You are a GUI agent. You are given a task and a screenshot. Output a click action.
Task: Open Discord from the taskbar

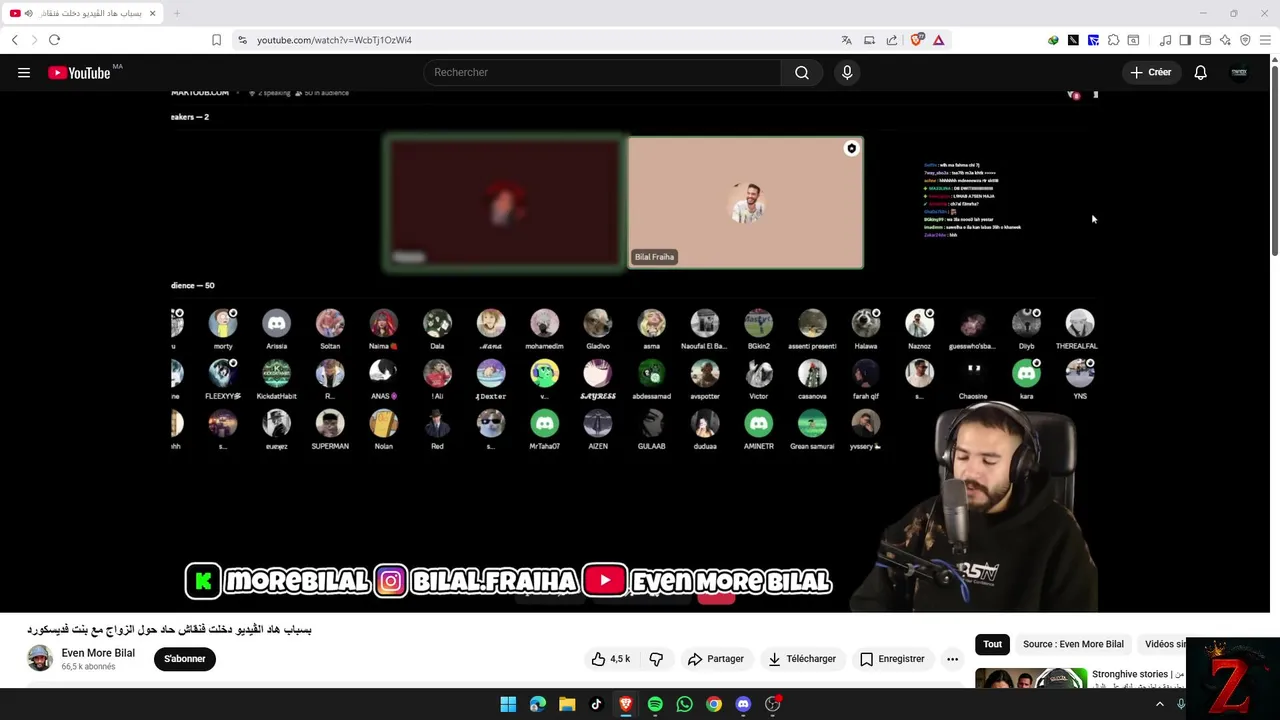click(743, 704)
